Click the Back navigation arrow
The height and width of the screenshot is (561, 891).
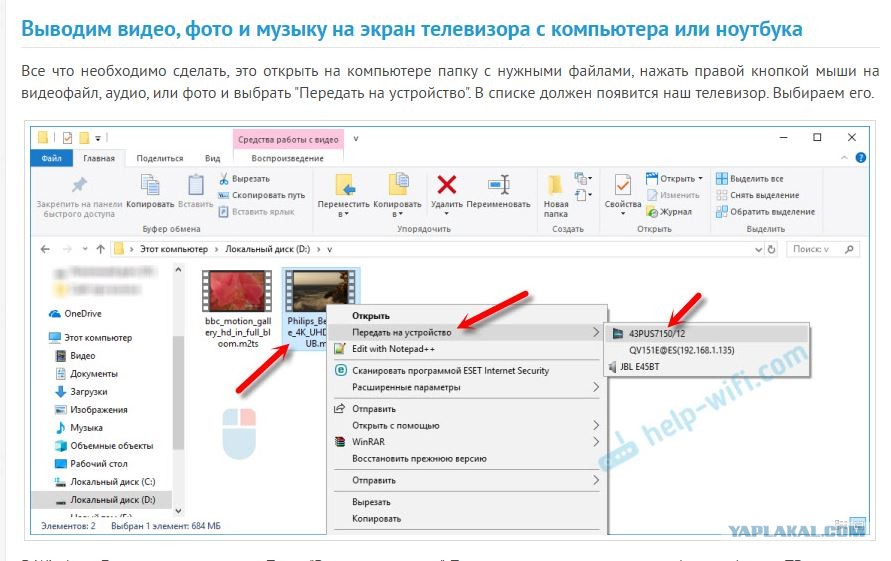pos(45,249)
